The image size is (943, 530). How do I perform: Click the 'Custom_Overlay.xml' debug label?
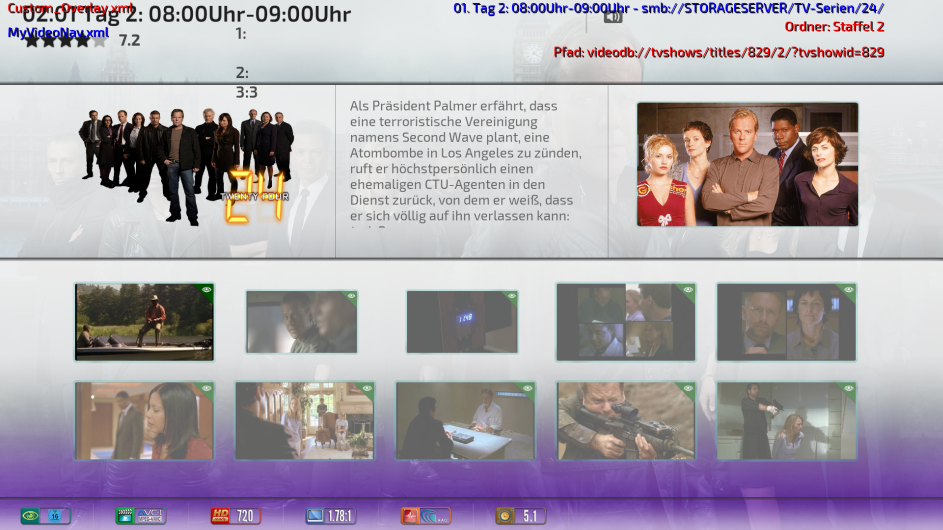point(71,8)
